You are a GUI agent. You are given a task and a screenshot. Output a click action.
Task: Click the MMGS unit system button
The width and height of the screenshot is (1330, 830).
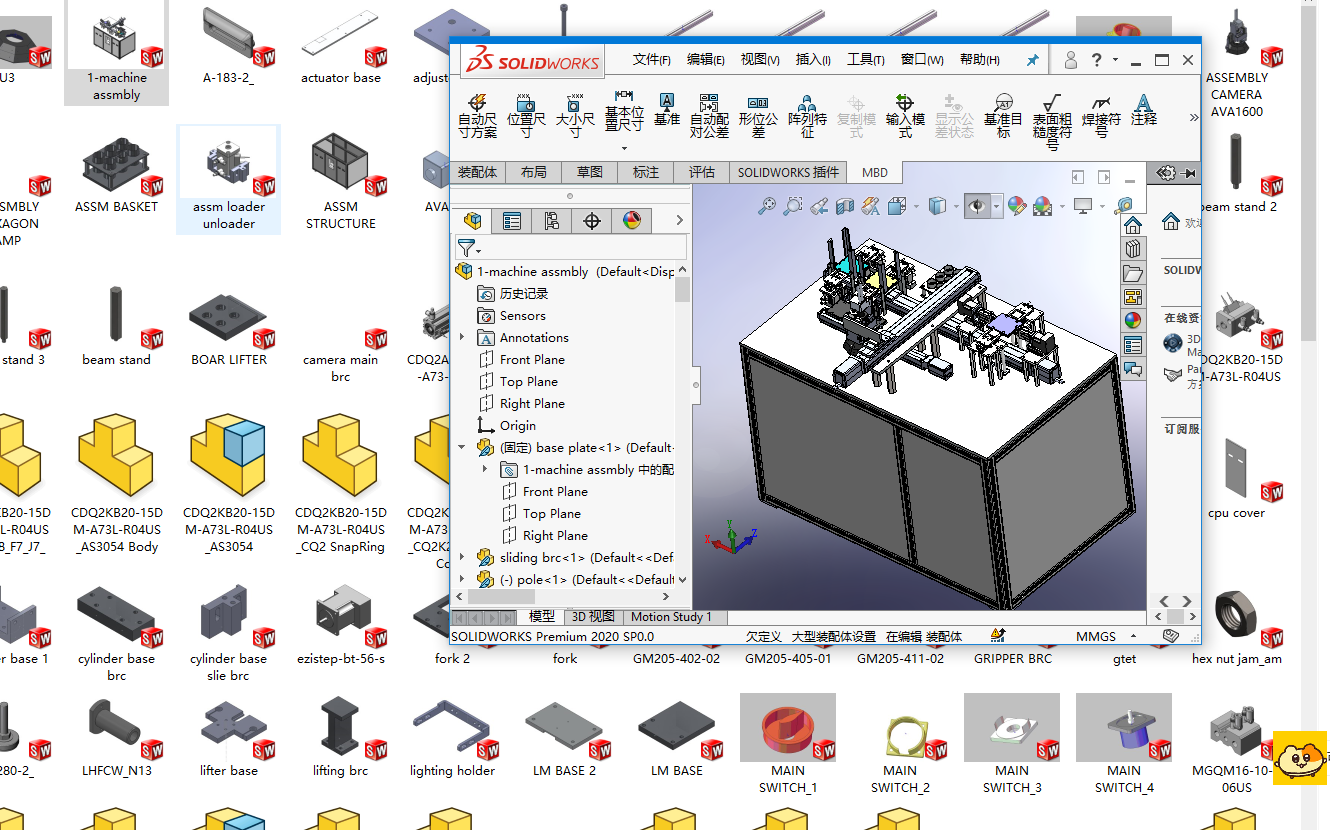click(1096, 636)
